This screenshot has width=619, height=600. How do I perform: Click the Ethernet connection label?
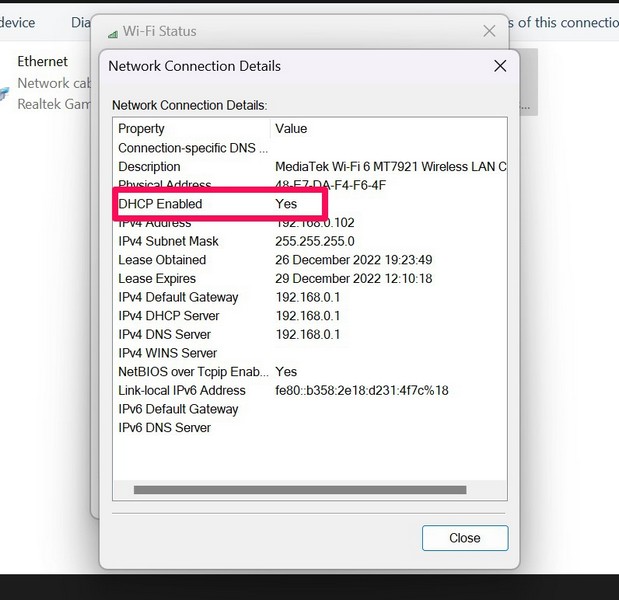pos(42,62)
